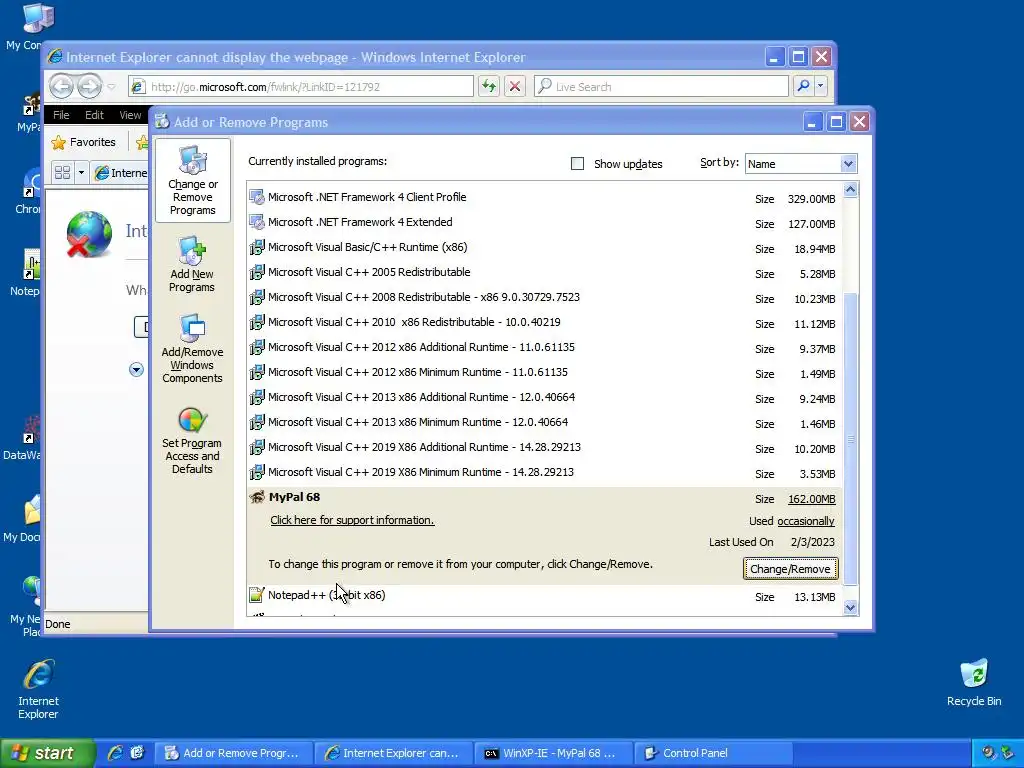Click the IE Quick Tabs grid icon

63,172
